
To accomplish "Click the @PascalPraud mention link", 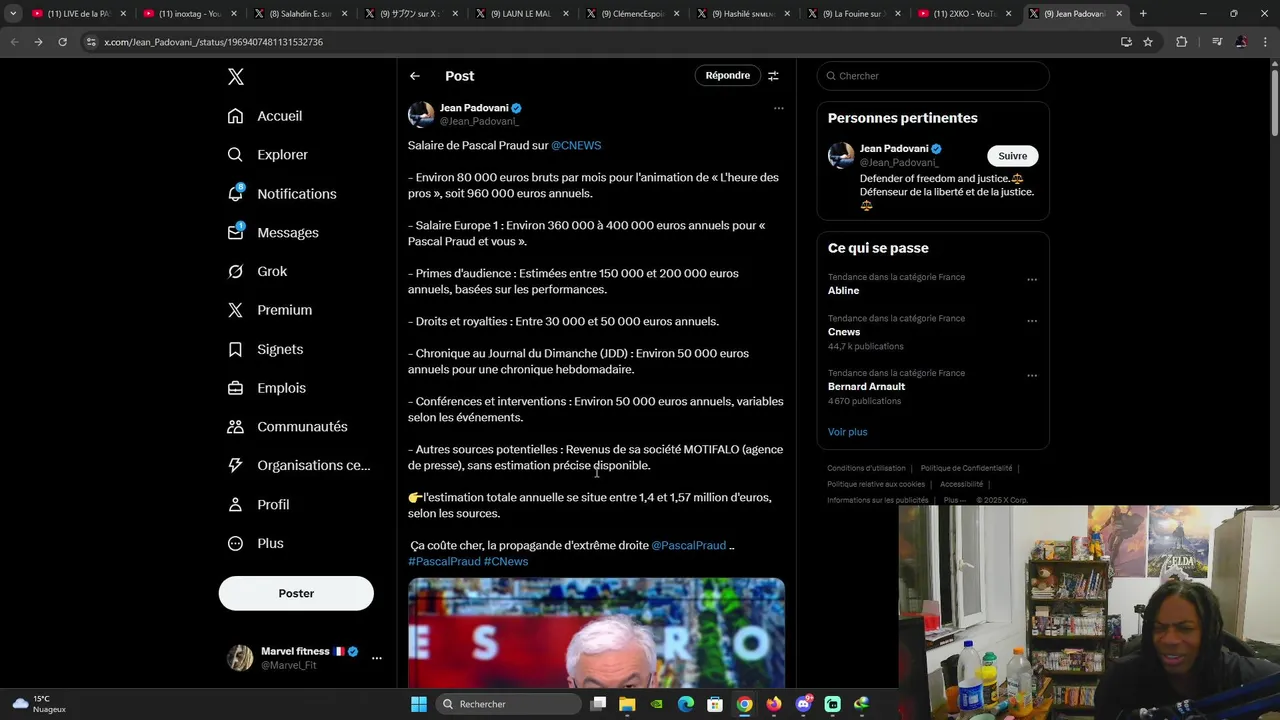I will point(688,545).
